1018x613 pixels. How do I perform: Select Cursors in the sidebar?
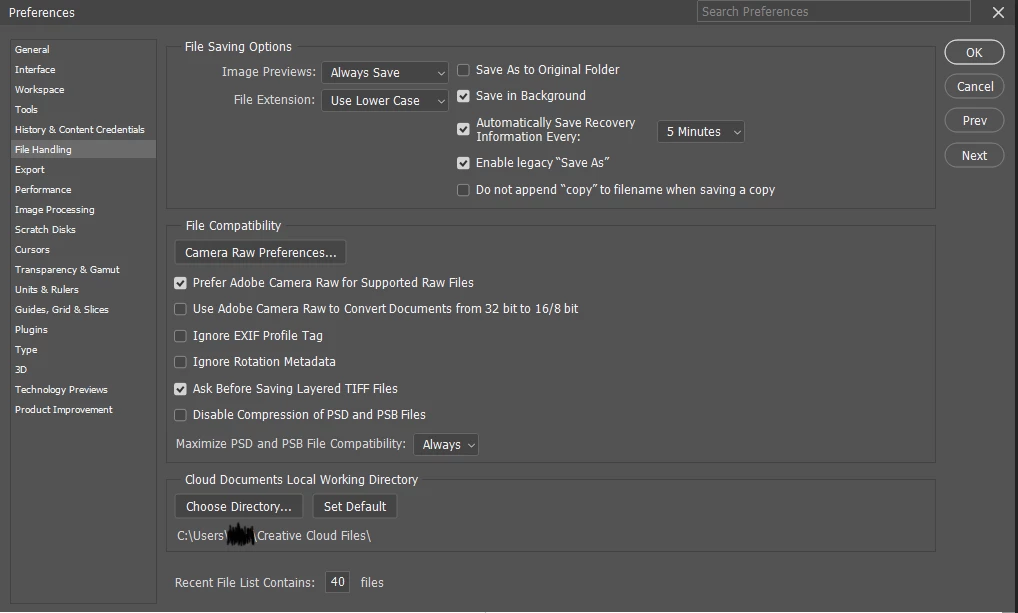pyautogui.click(x=83, y=250)
